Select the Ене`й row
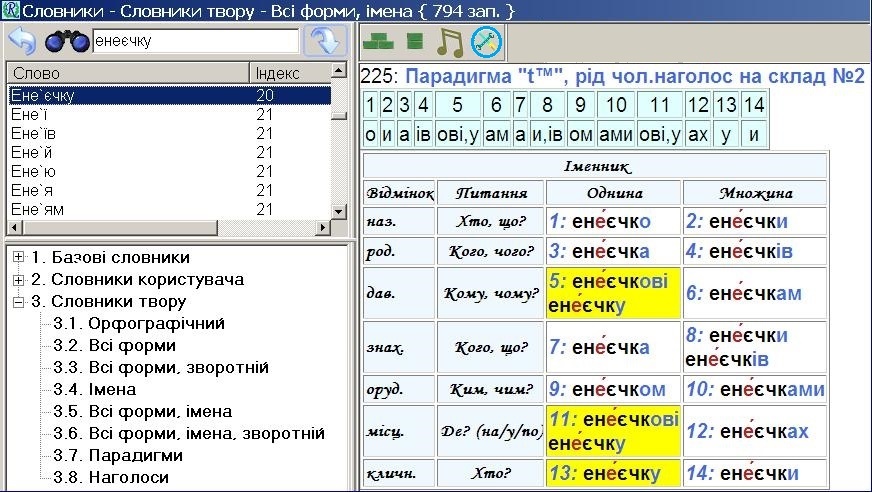The image size is (872, 492). (x=170, y=152)
